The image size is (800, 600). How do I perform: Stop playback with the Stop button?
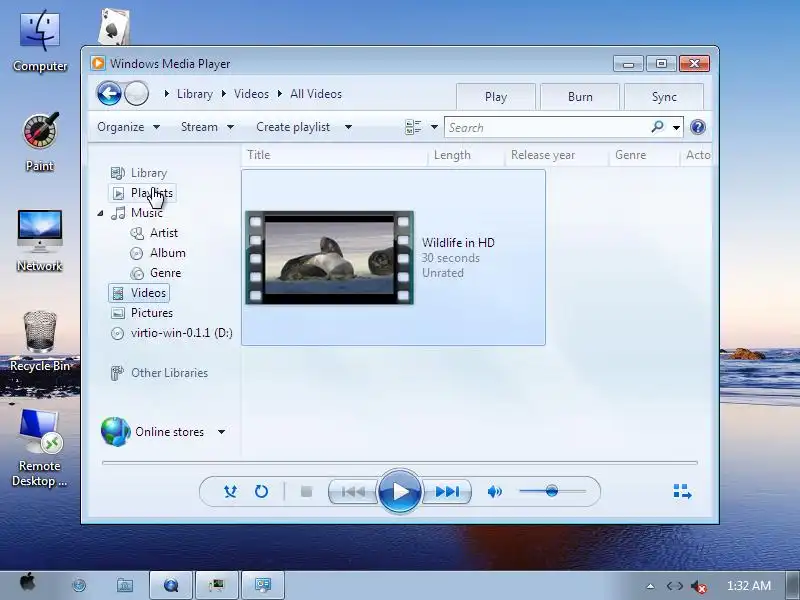point(306,491)
